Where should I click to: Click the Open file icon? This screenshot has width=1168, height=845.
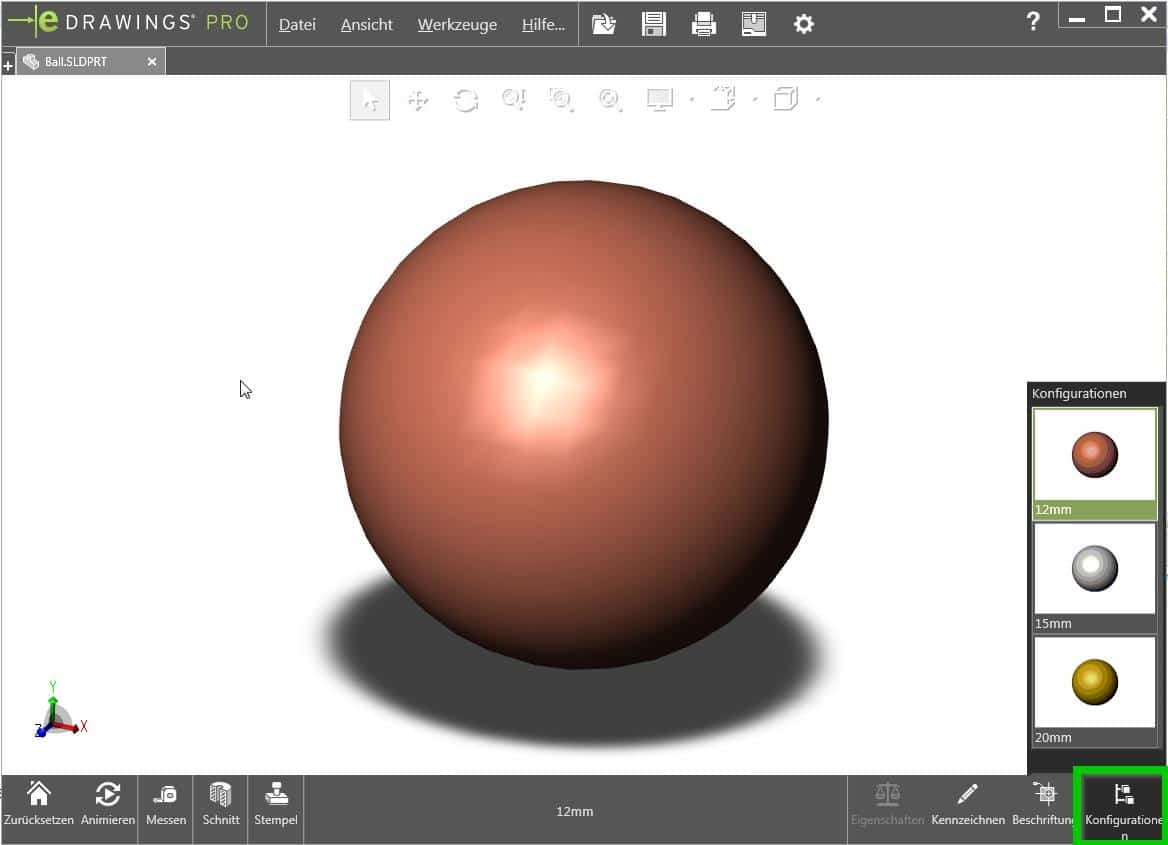(x=604, y=24)
